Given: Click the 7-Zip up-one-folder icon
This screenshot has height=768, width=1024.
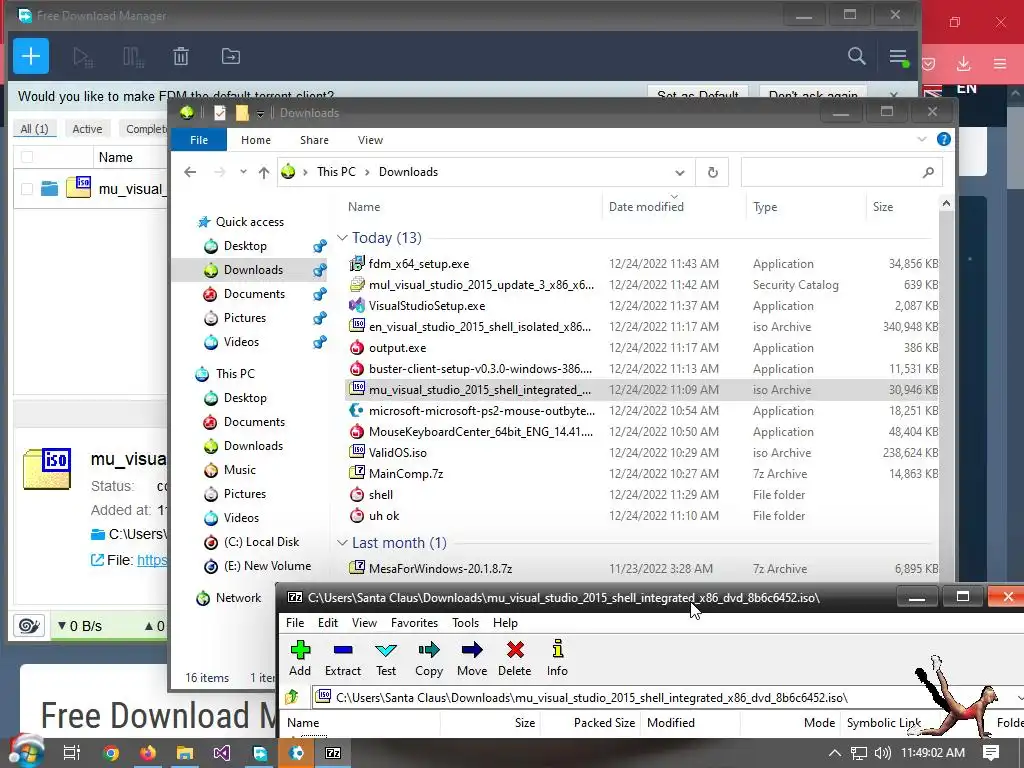Looking at the screenshot, I should (x=292, y=697).
